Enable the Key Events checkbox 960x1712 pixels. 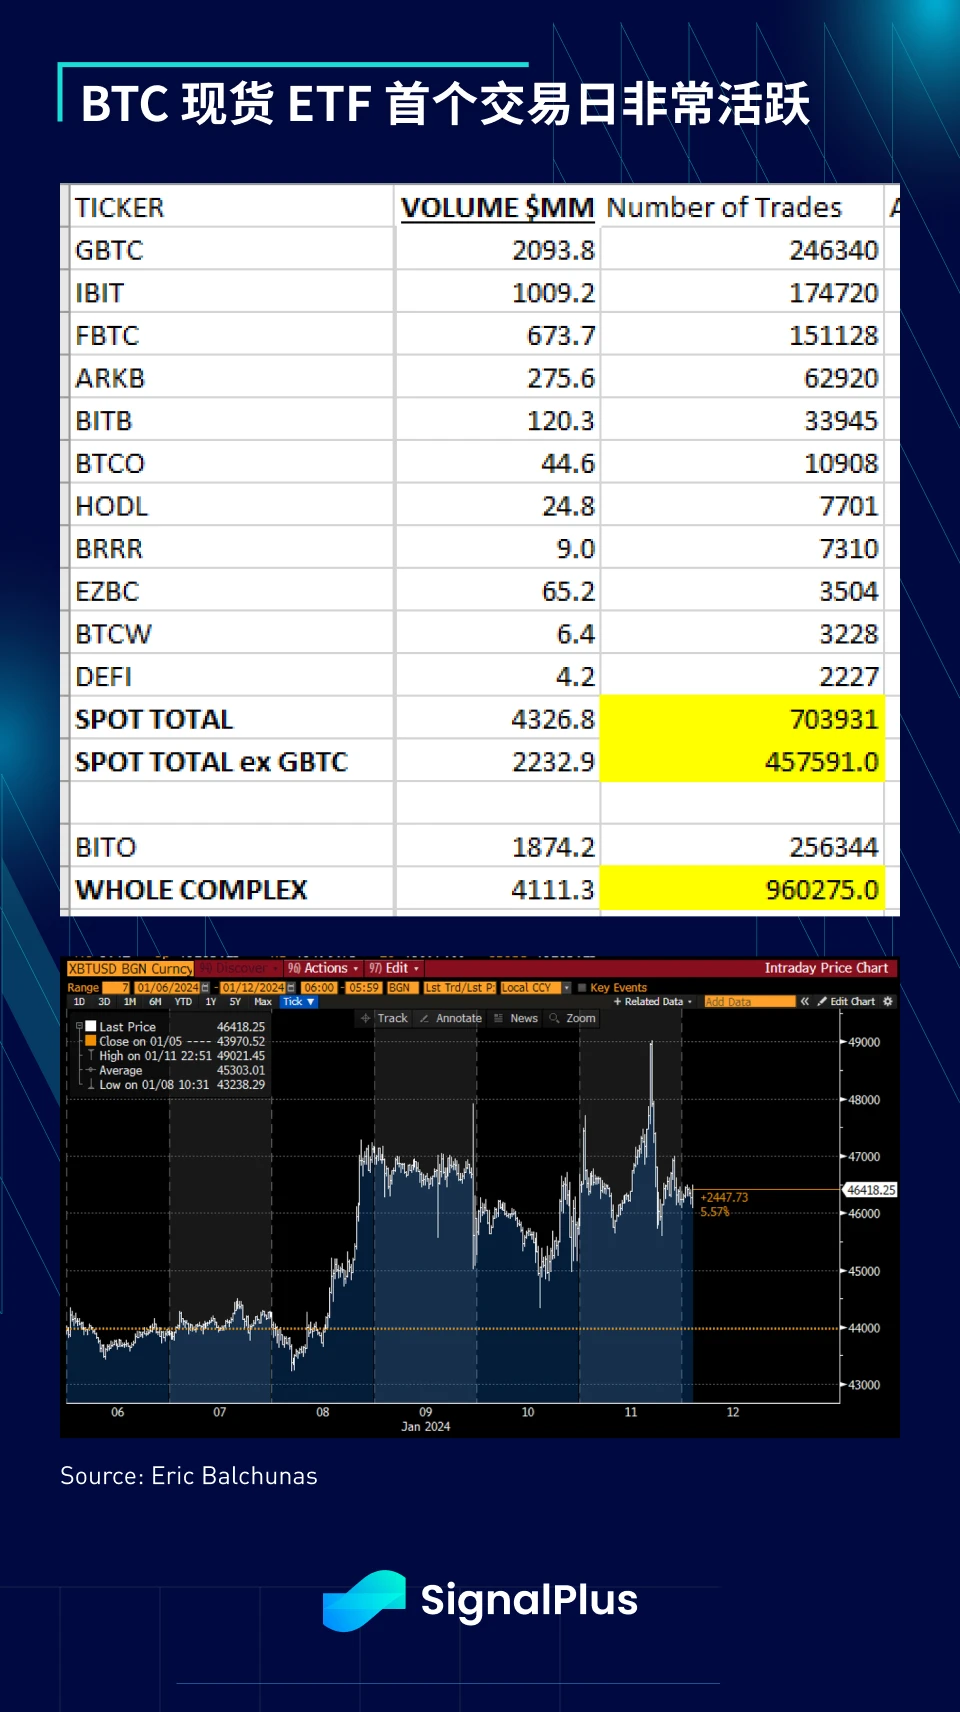(x=582, y=988)
